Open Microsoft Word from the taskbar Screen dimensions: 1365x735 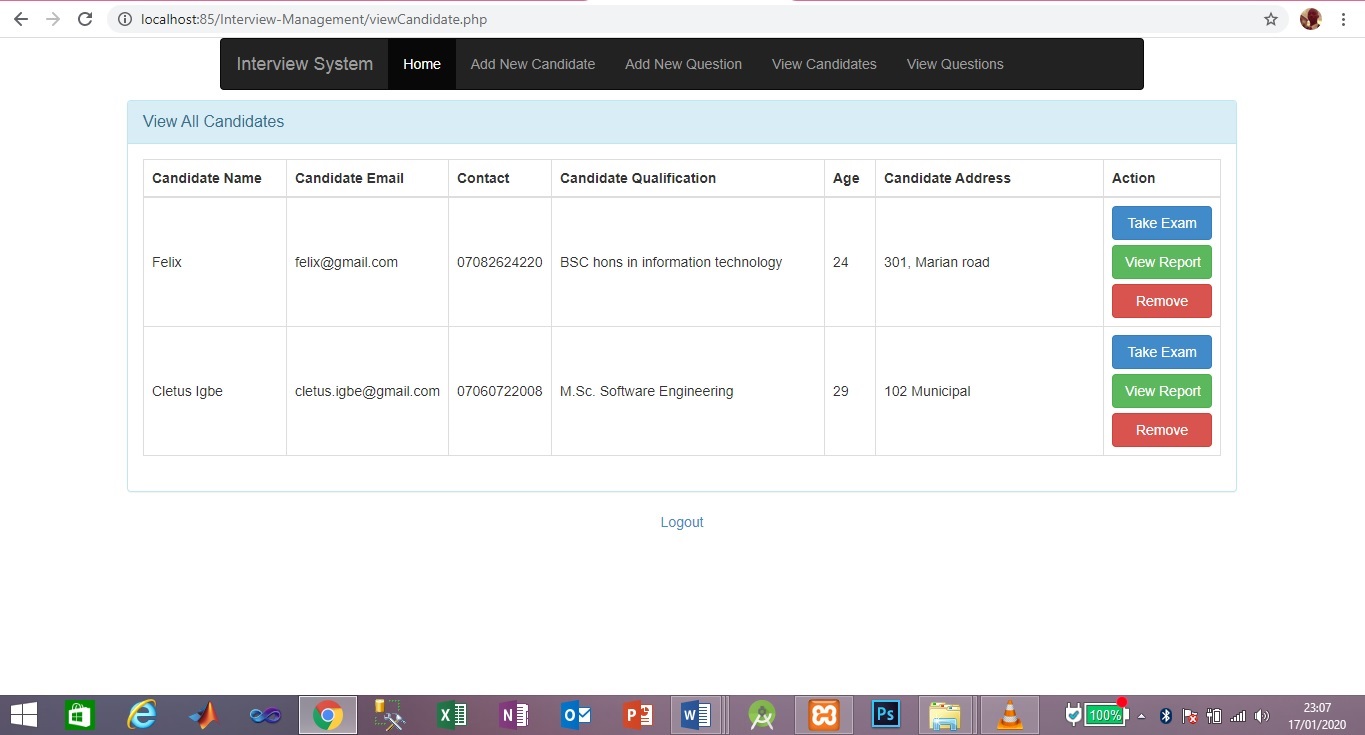(x=698, y=714)
